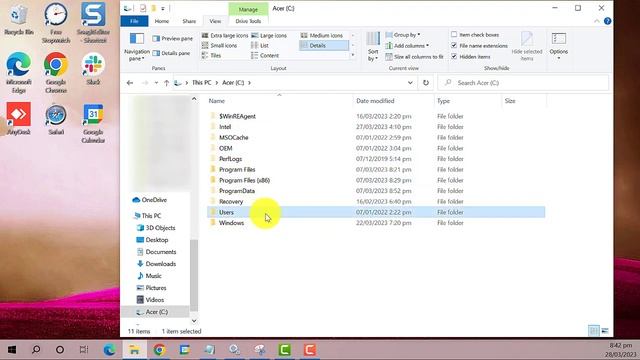Toggle Hidden items checkbox

454,57
